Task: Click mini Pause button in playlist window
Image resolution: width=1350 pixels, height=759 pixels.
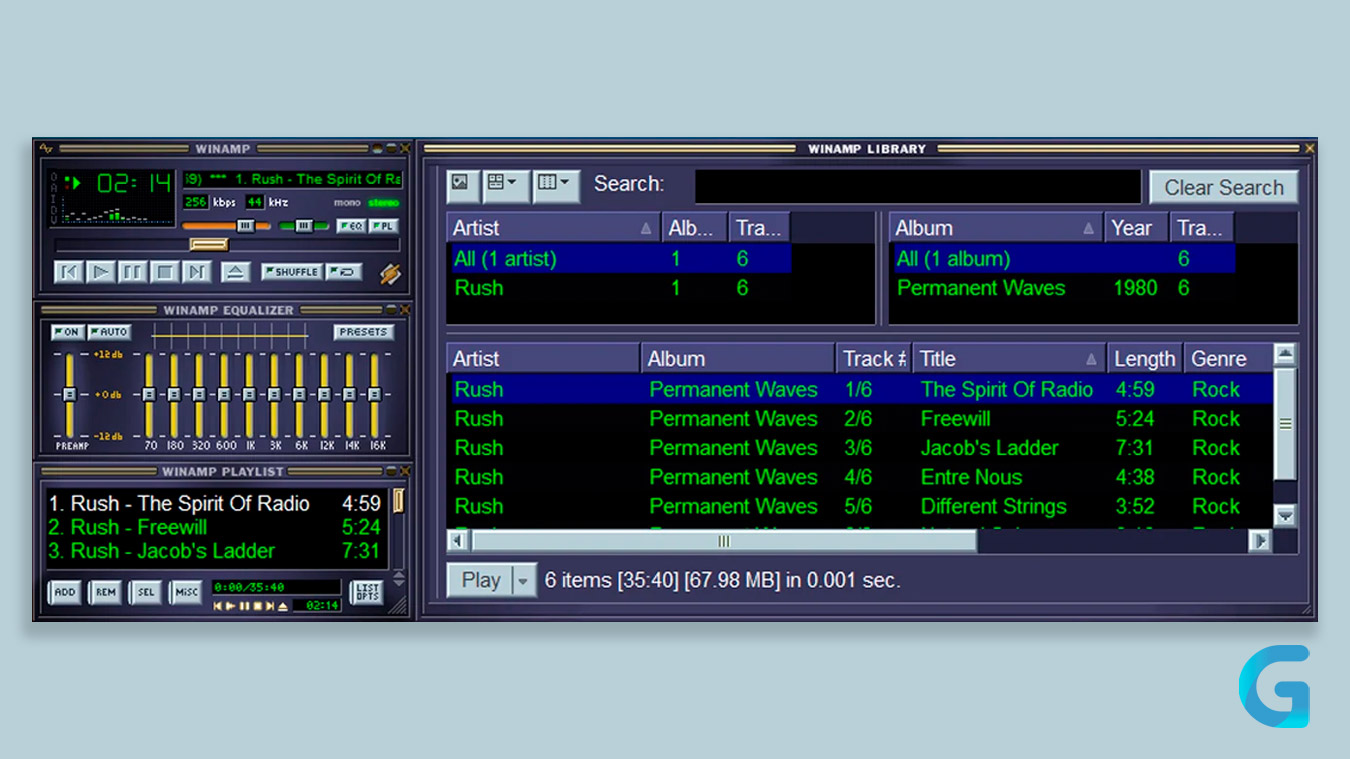Action: coord(244,606)
